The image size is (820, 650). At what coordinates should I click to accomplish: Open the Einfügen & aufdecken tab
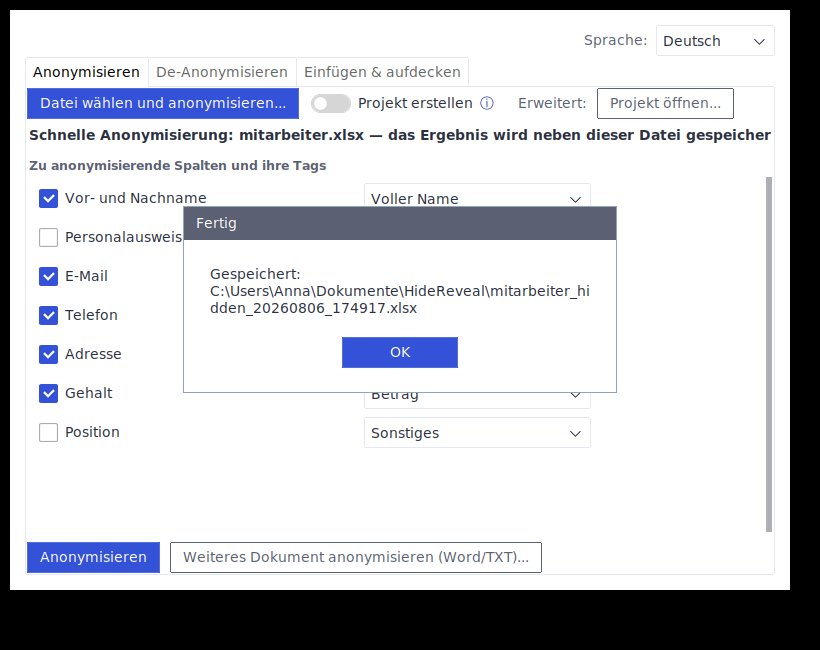(382, 72)
